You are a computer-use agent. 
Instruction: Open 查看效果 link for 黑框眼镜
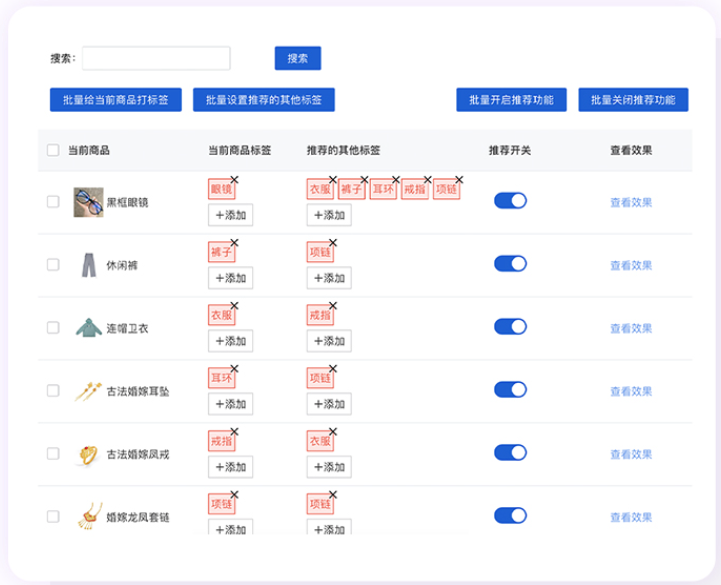click(631, 202)
